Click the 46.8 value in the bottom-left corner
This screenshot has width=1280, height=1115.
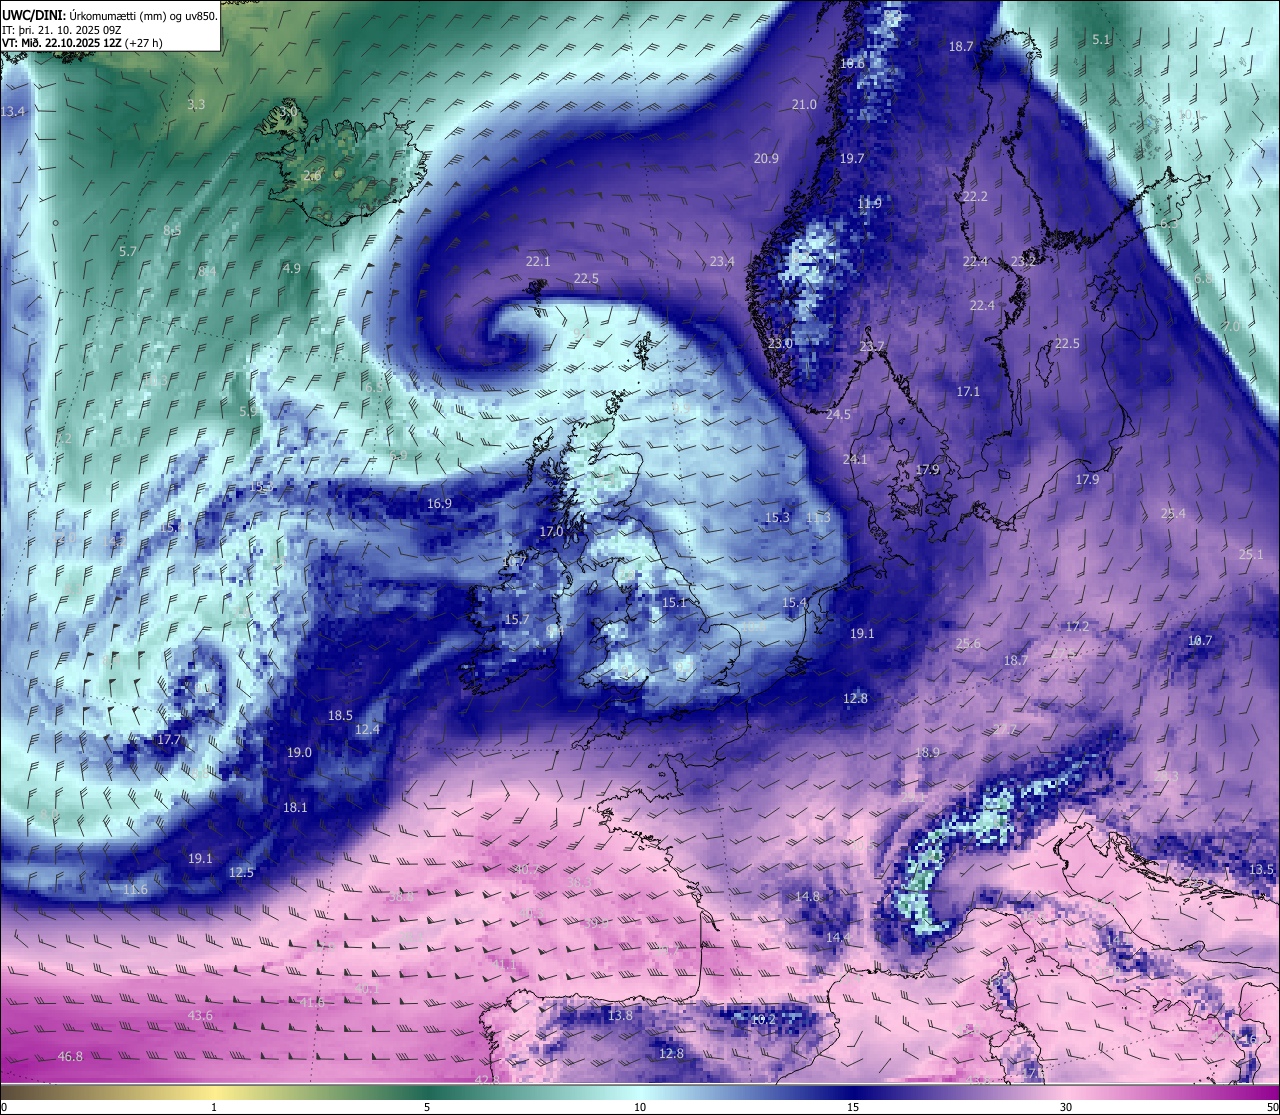coord(70,1056)
